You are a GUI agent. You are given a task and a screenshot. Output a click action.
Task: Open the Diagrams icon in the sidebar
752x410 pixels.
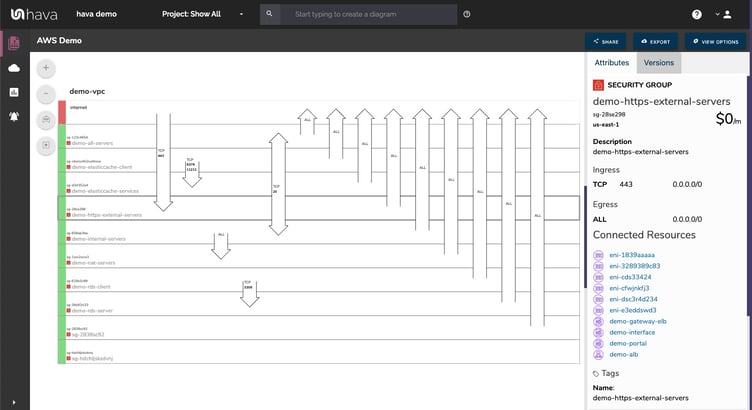14,43
